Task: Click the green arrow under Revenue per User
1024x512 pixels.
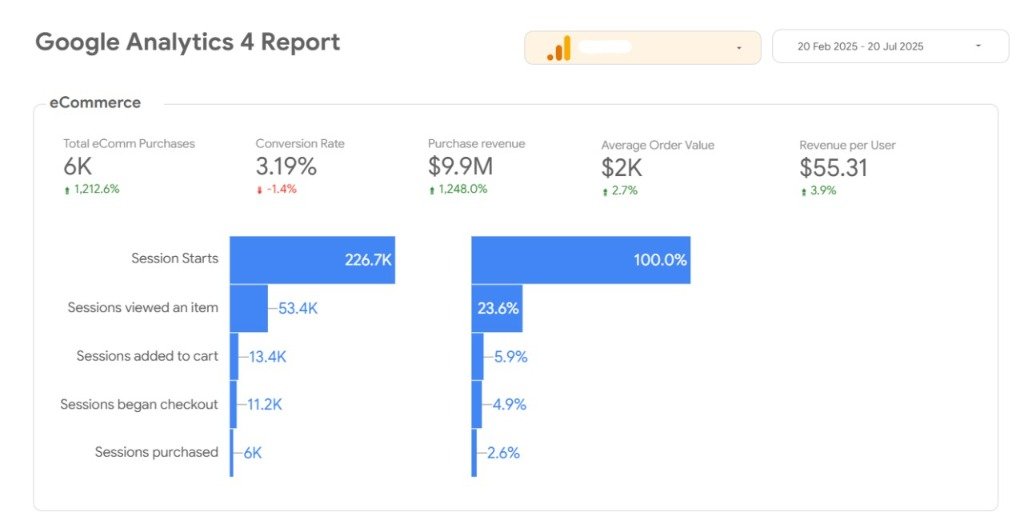Action: click(x=803, y=191)
